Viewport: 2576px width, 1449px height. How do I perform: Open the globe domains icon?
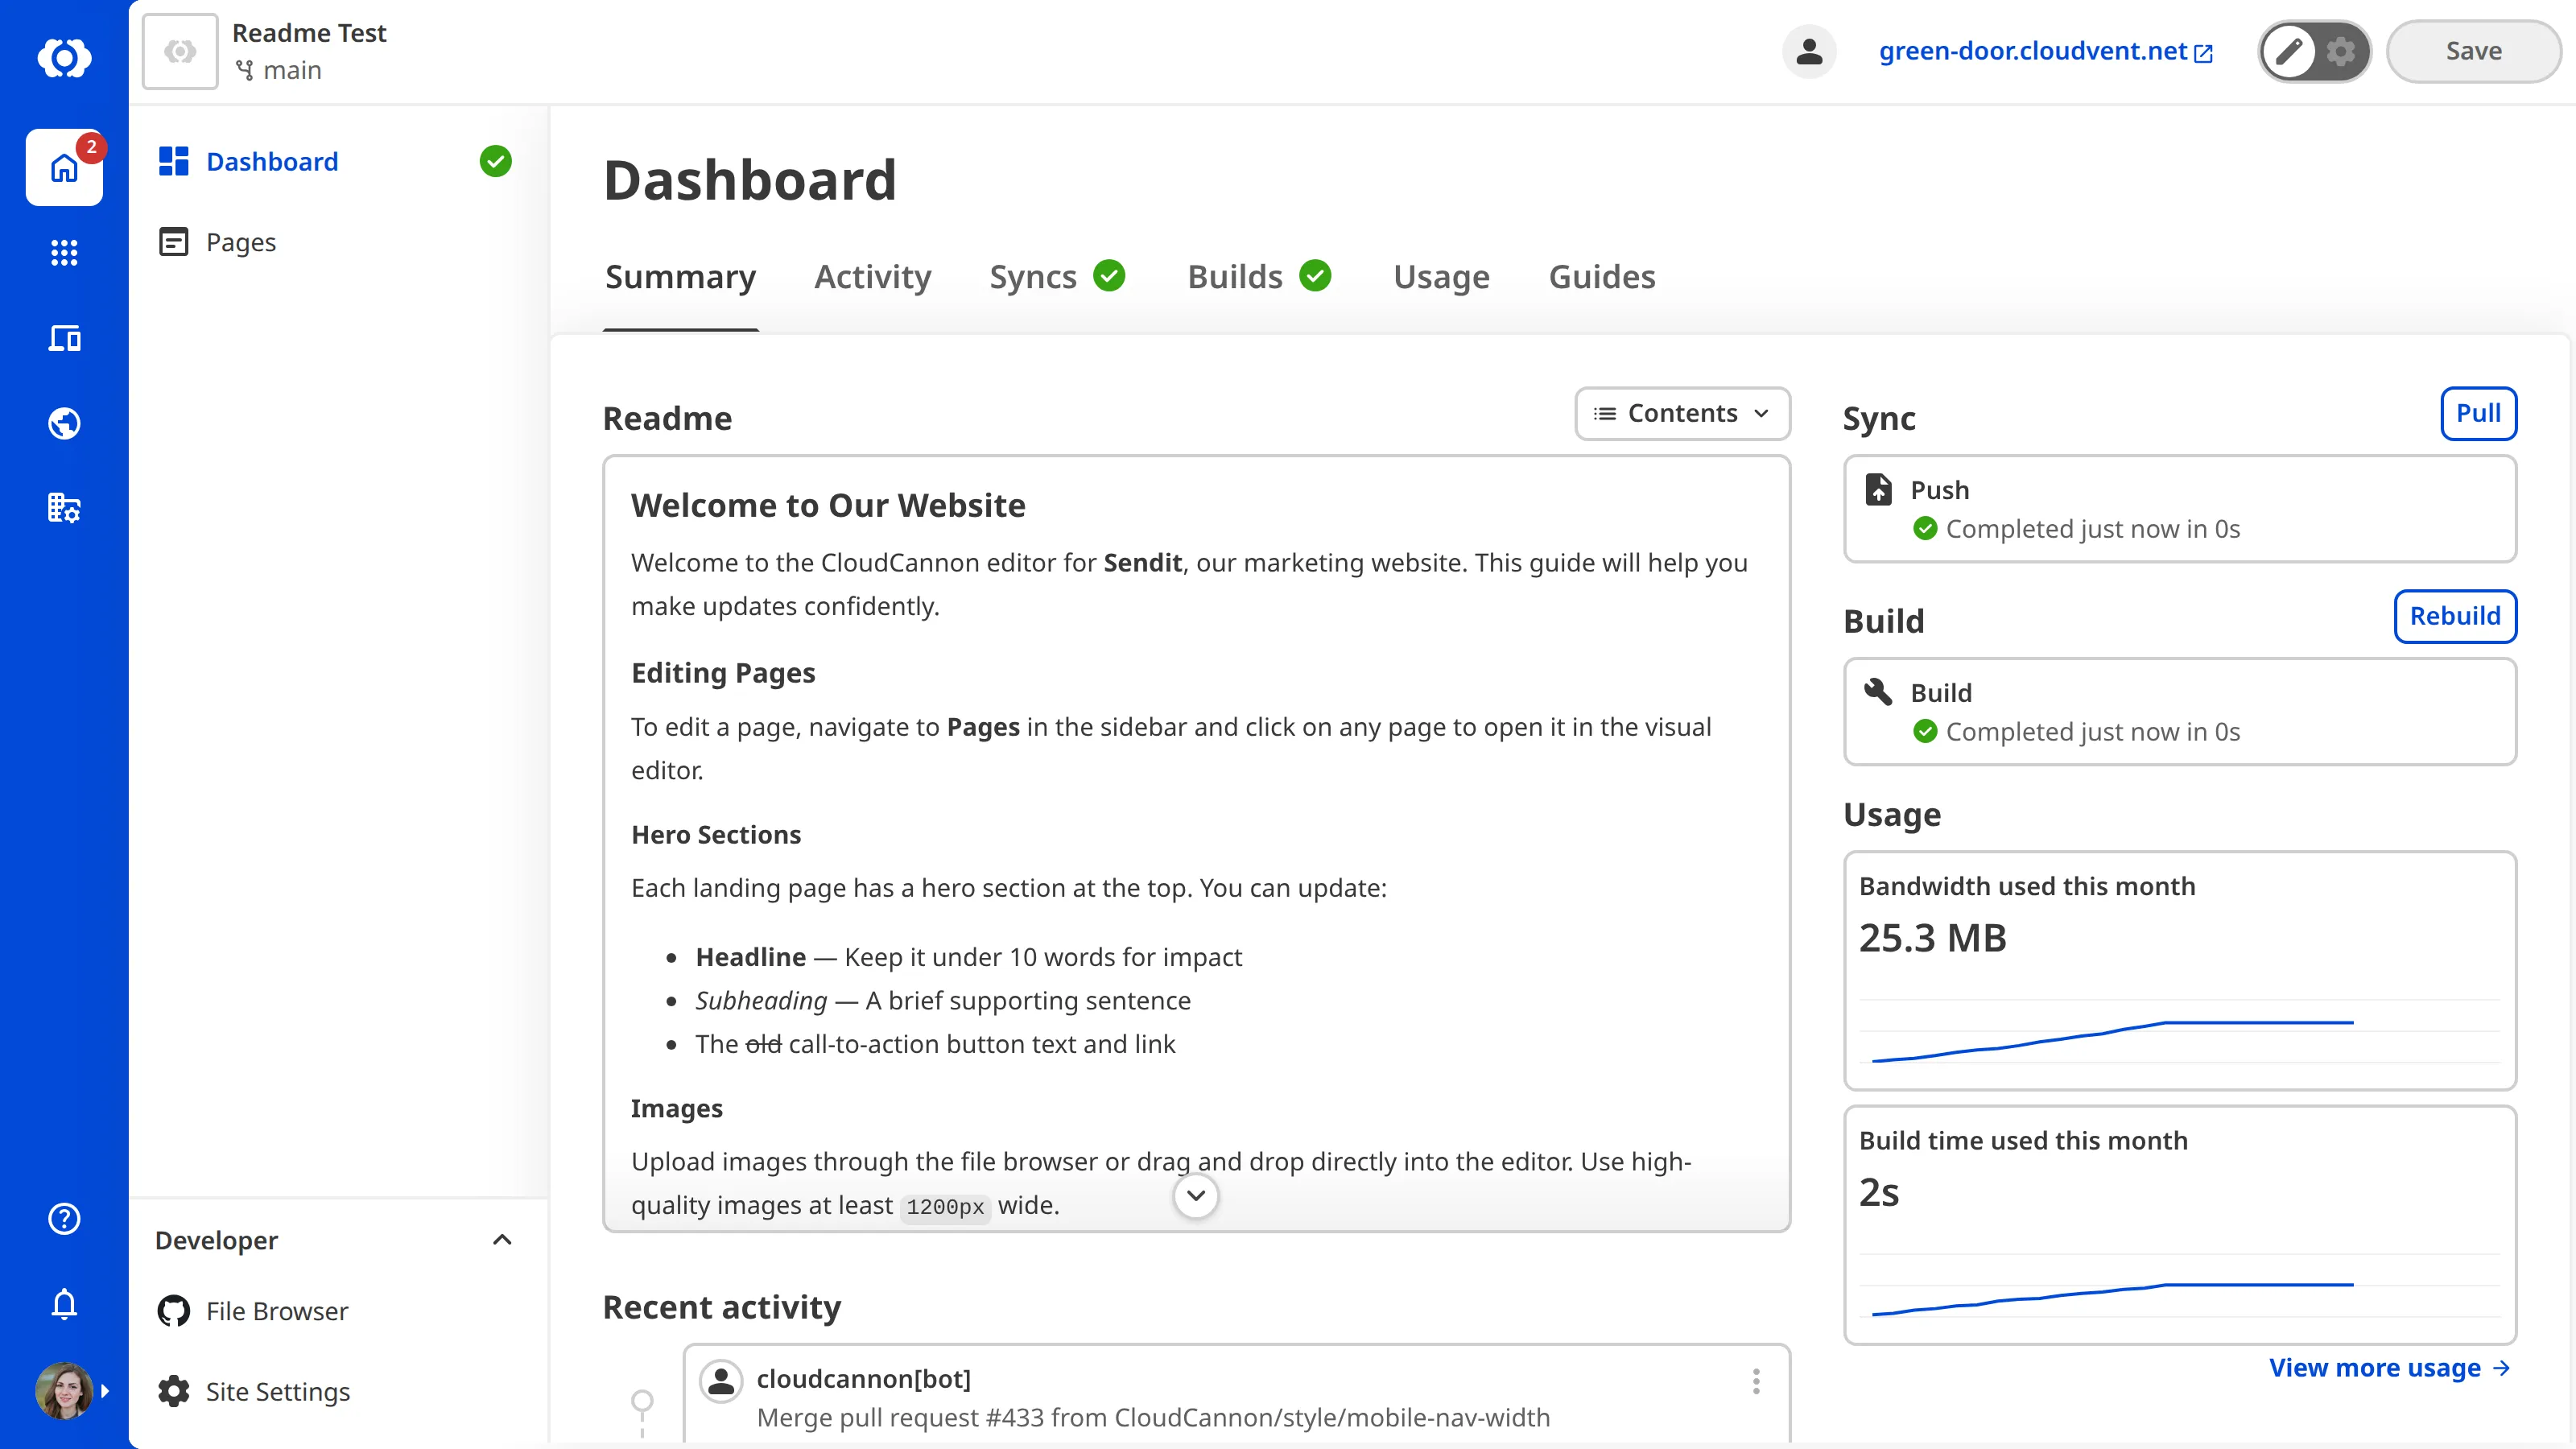click(x=64, y=423)
